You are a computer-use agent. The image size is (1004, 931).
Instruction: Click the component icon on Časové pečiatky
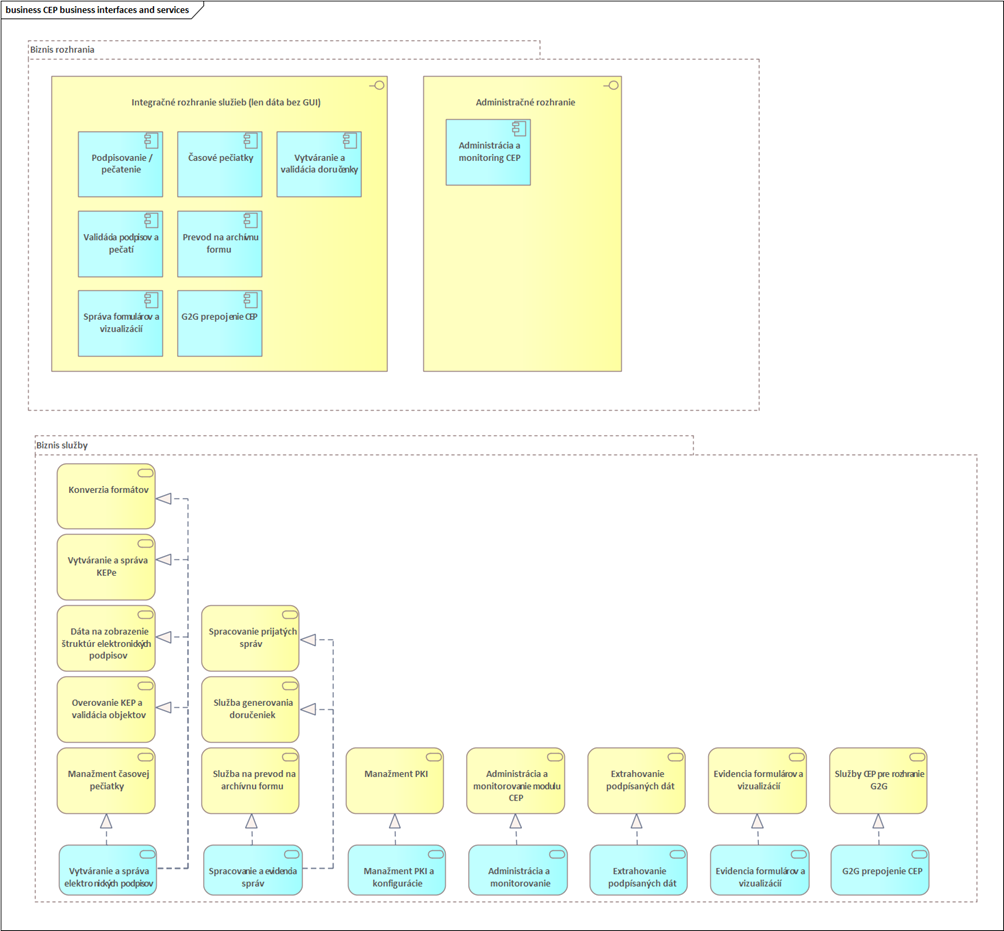250,140
